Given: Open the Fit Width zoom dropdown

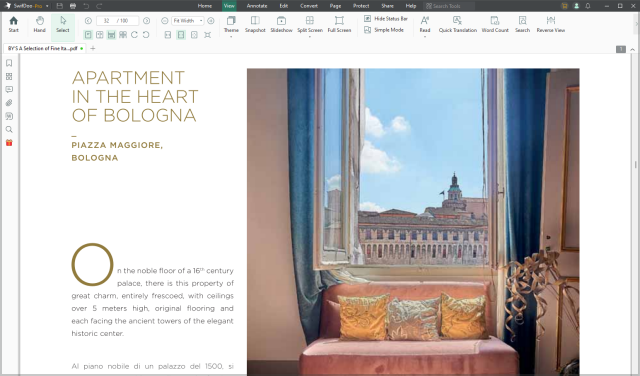Looking at the screenshot, I should [187, 21].
